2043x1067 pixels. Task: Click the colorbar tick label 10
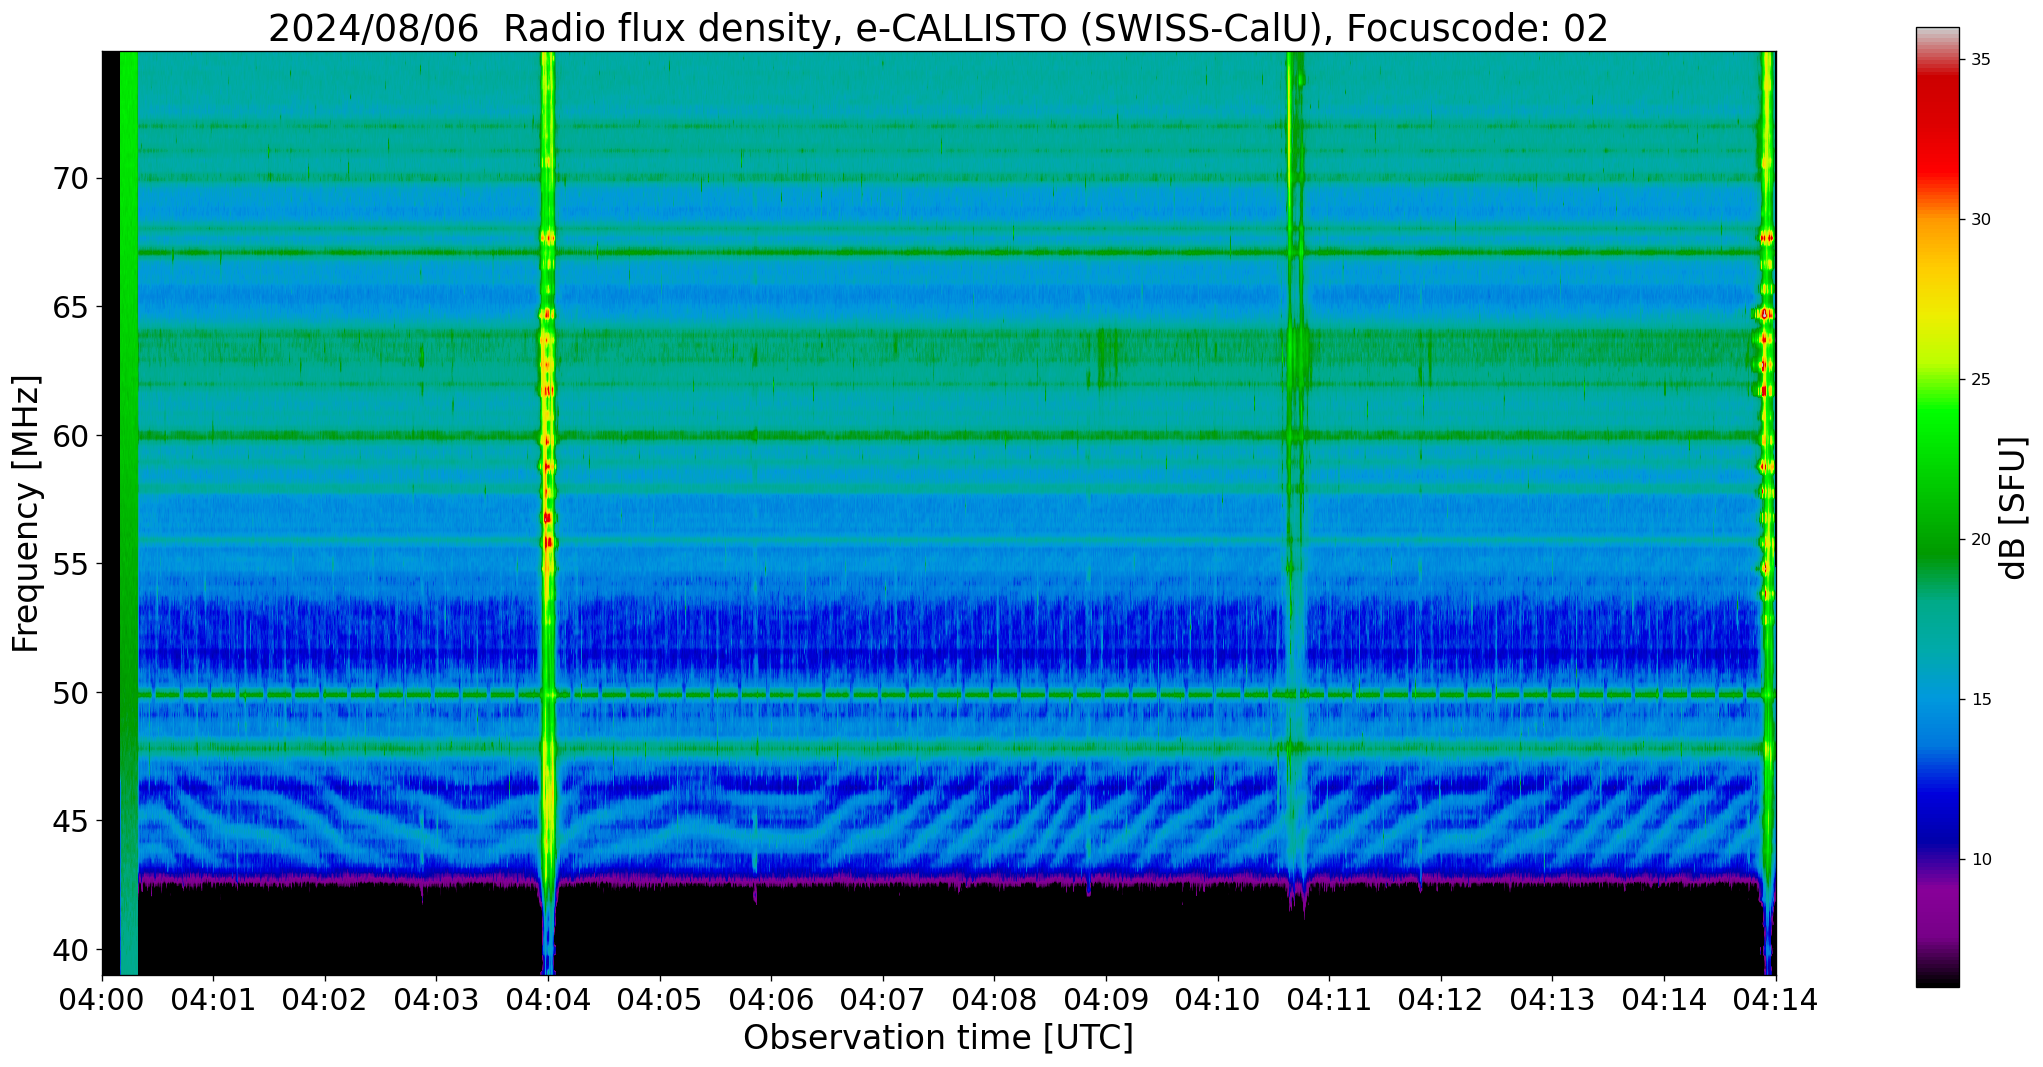point(1981,860)
